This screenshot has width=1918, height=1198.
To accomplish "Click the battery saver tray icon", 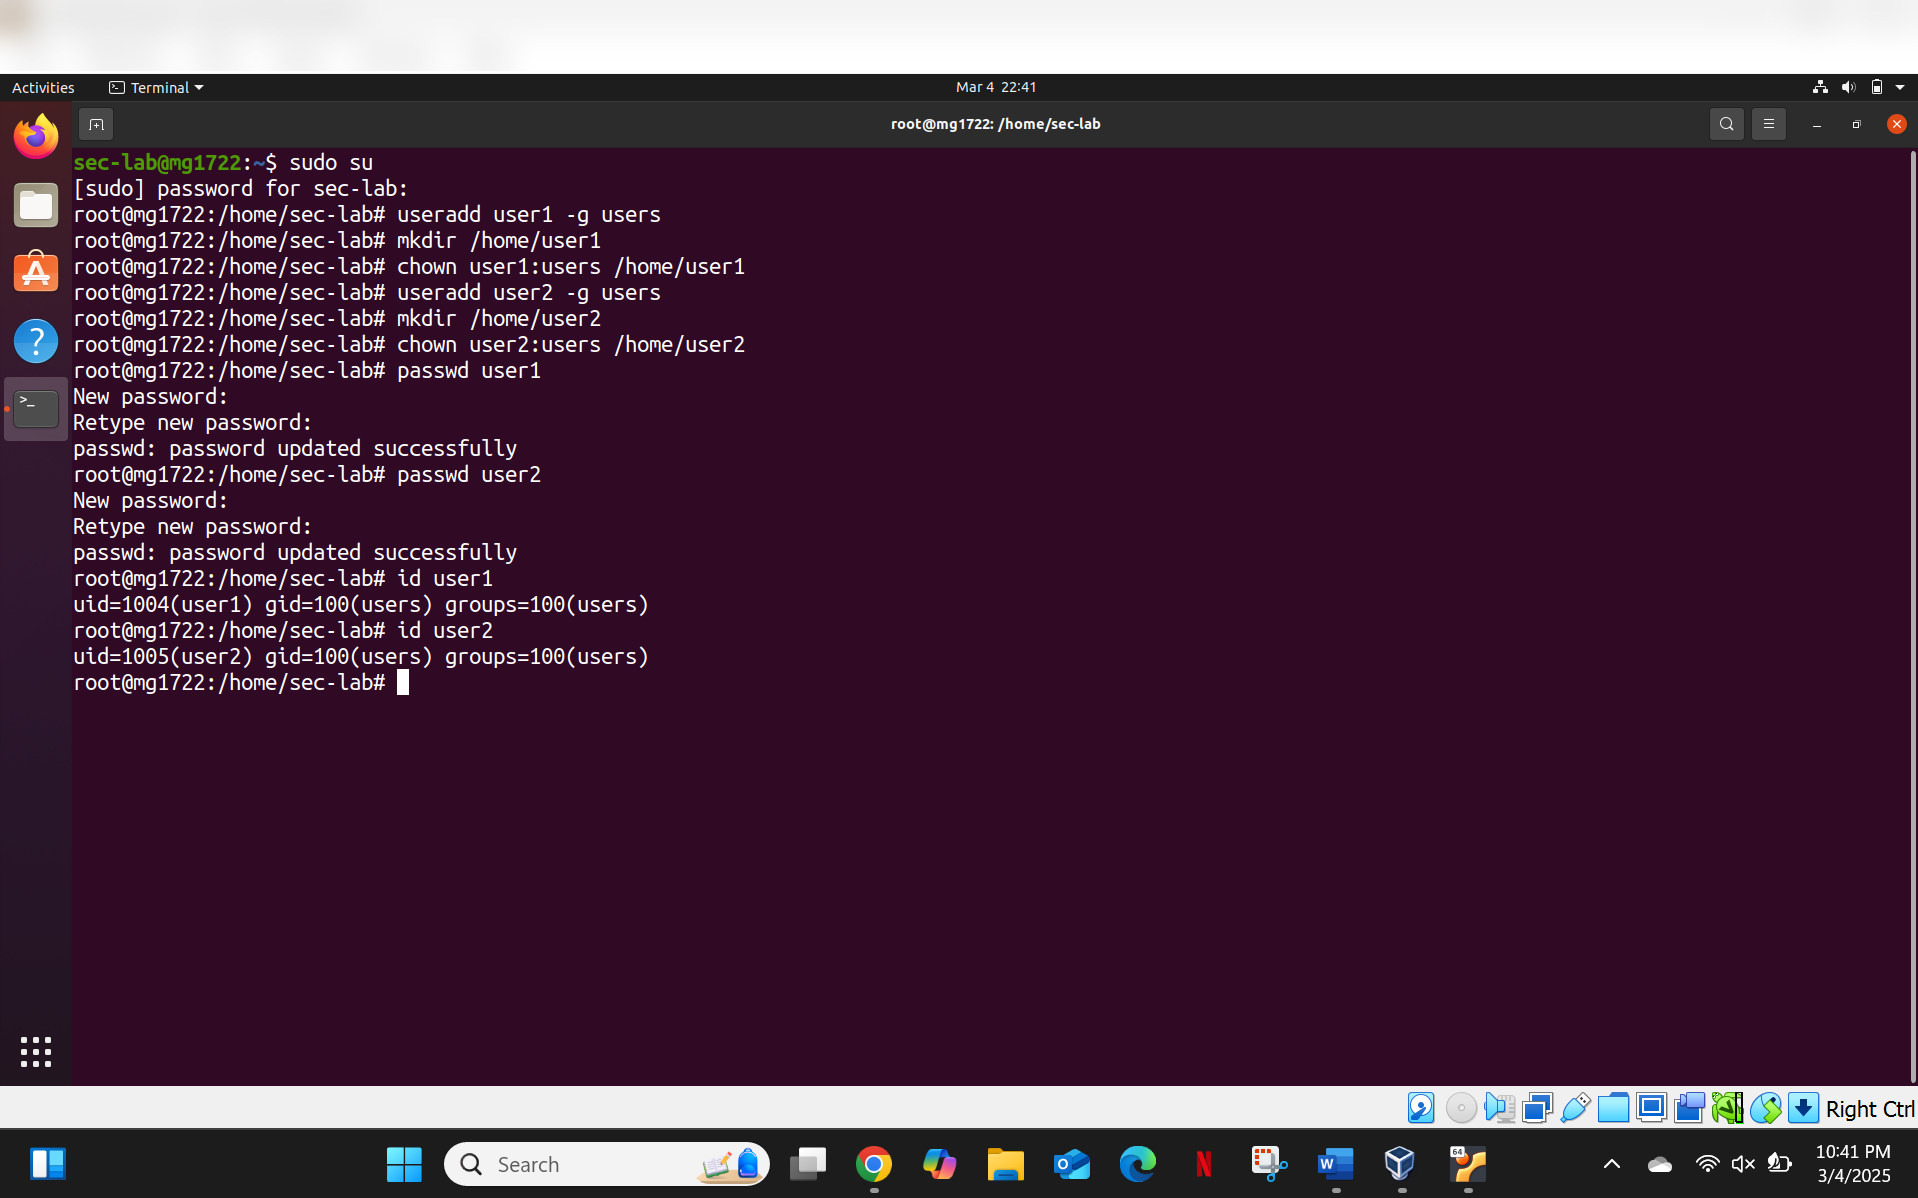I will pos(1779,1164).
